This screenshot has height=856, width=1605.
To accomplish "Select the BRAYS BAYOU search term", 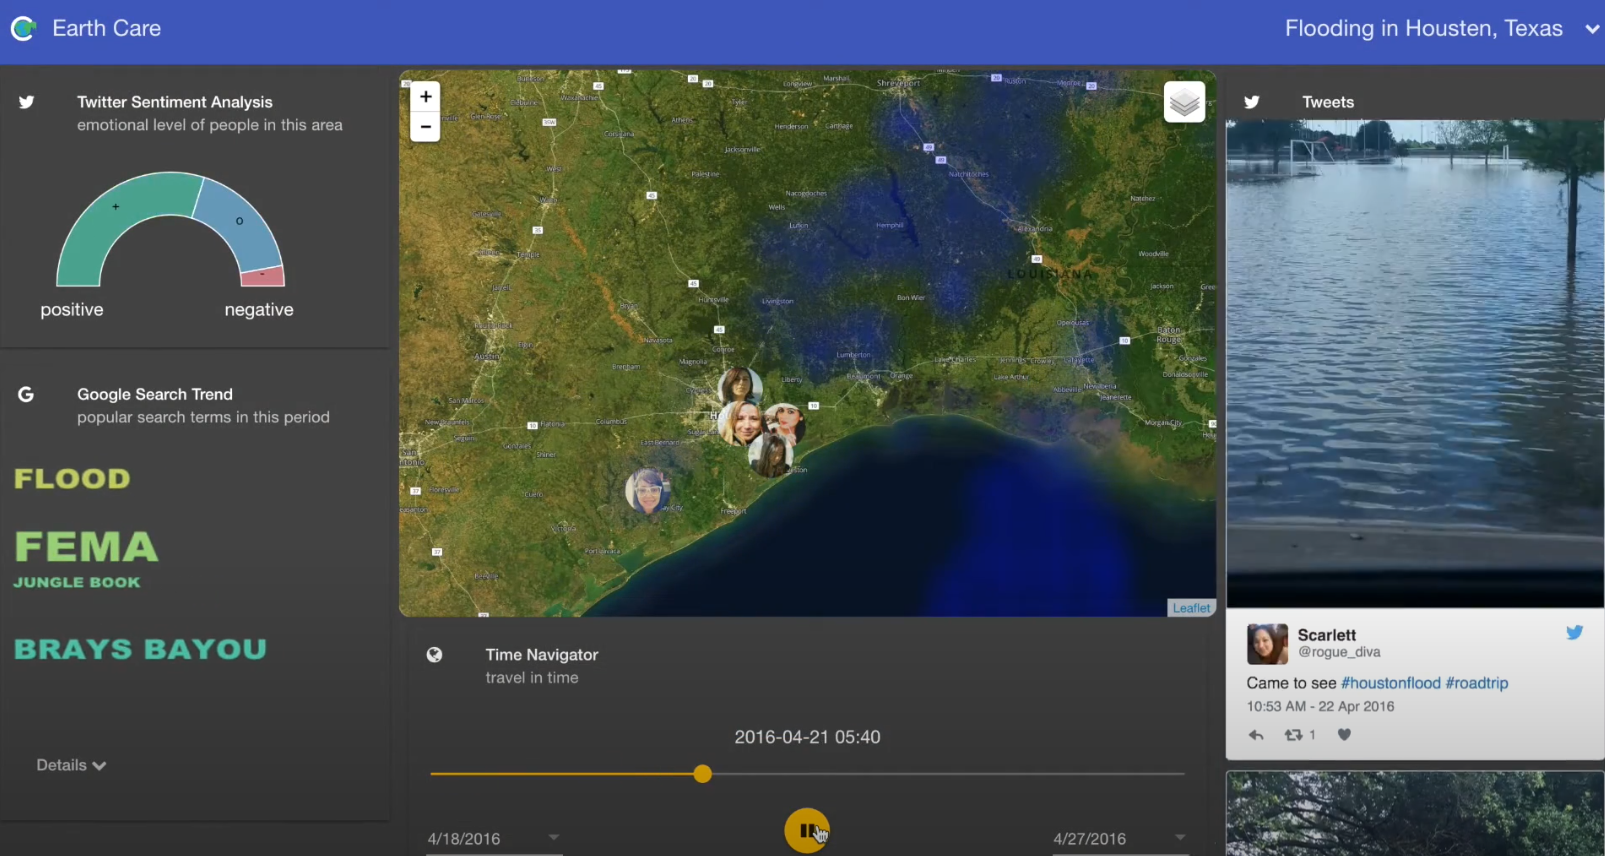I will [x=140, y=649].
